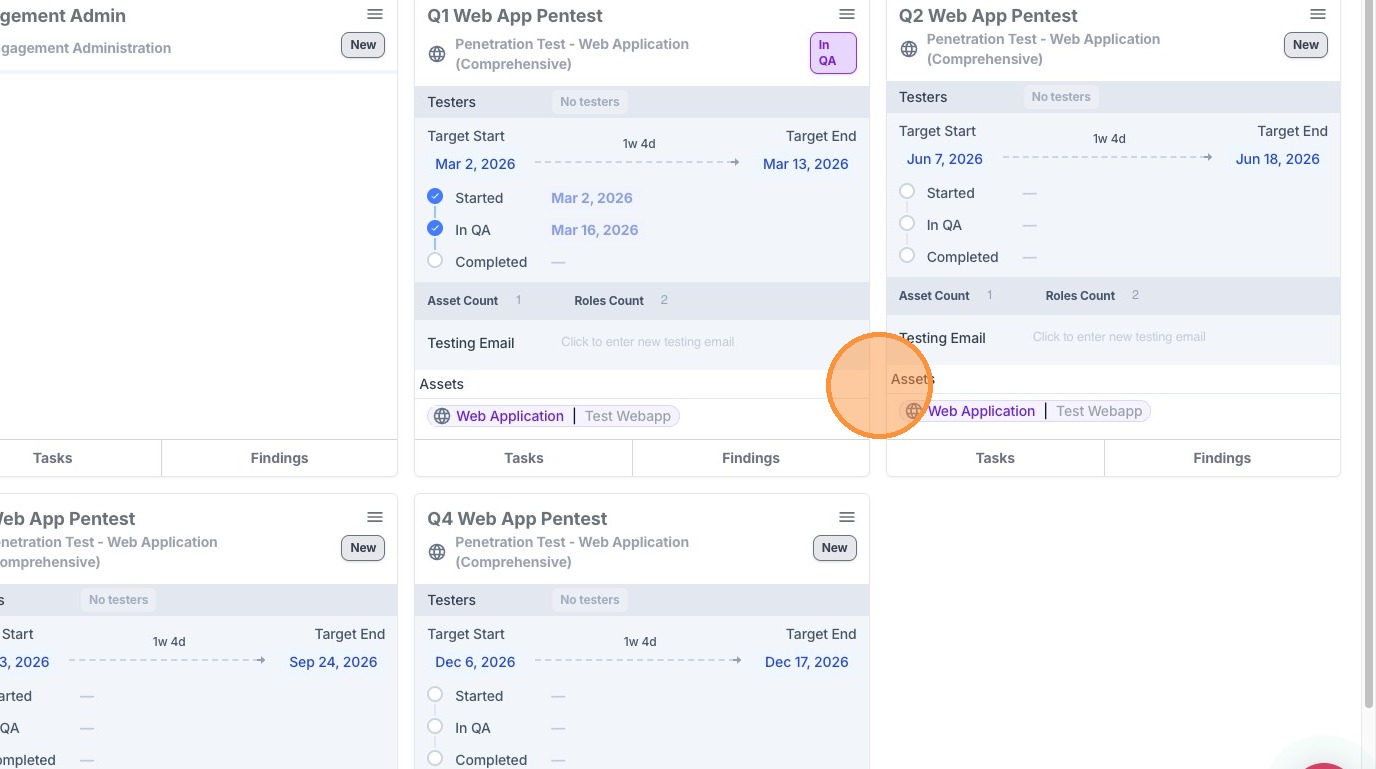Open Engagement Admin card hamburger menu
Viewport: 1376px width, 769px height.
[375, 14]
